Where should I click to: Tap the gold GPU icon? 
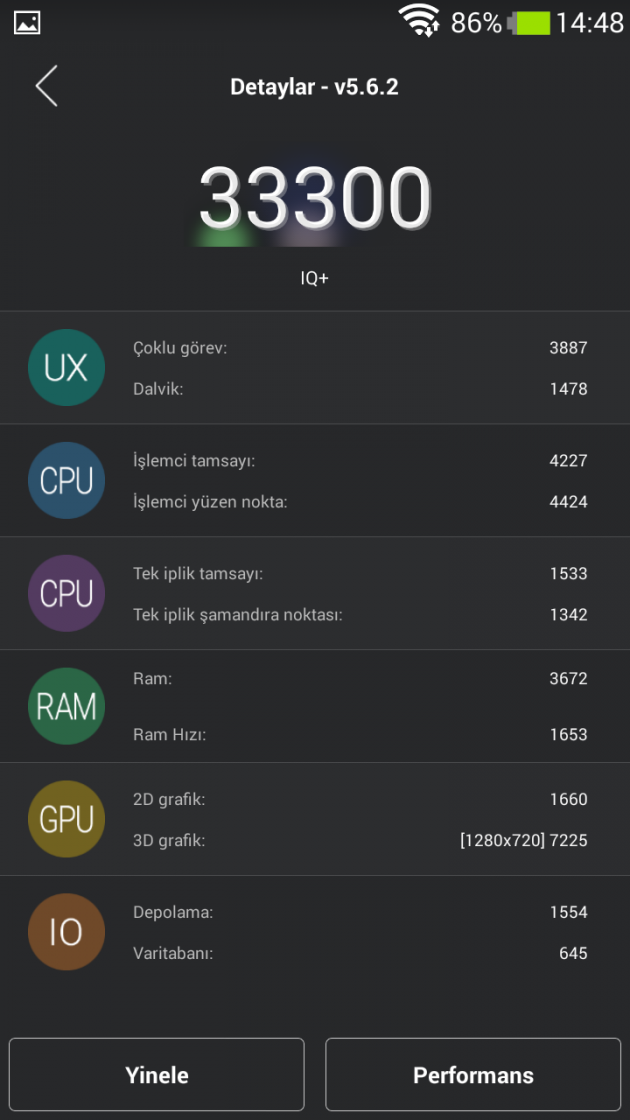66,819
